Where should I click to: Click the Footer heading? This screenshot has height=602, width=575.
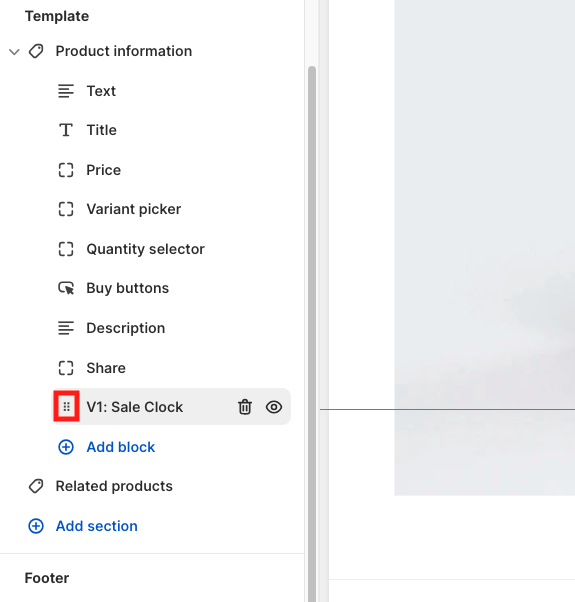(47, 578)
